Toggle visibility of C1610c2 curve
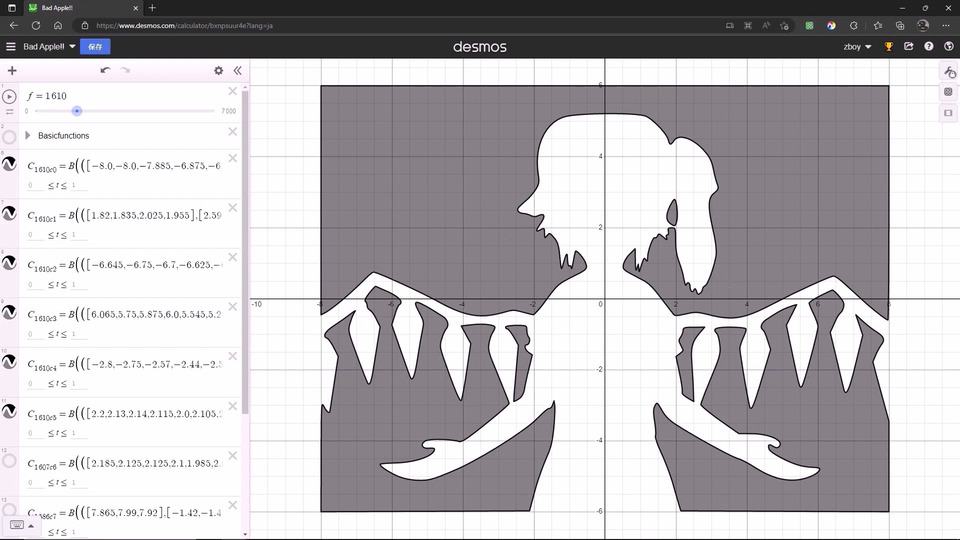 point(9,263)
